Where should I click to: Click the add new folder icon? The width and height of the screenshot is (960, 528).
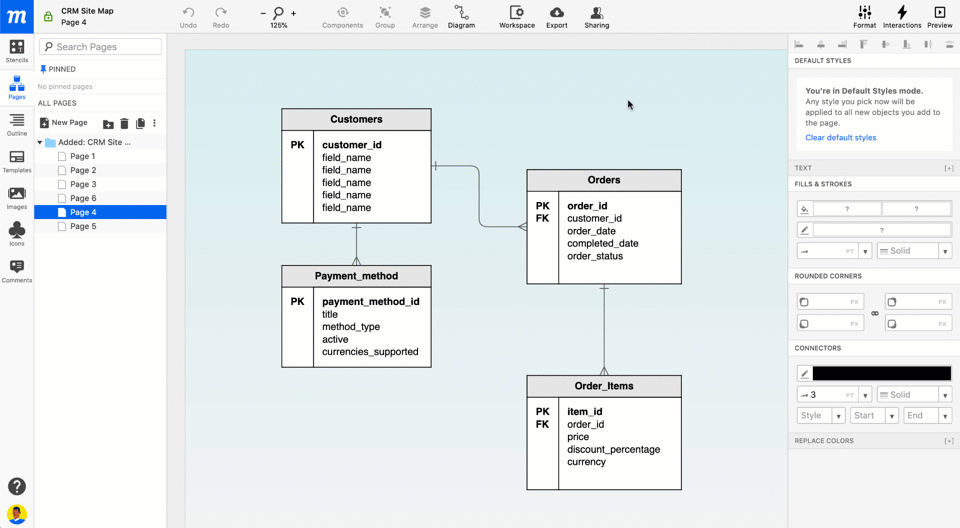tap(108, 123)
